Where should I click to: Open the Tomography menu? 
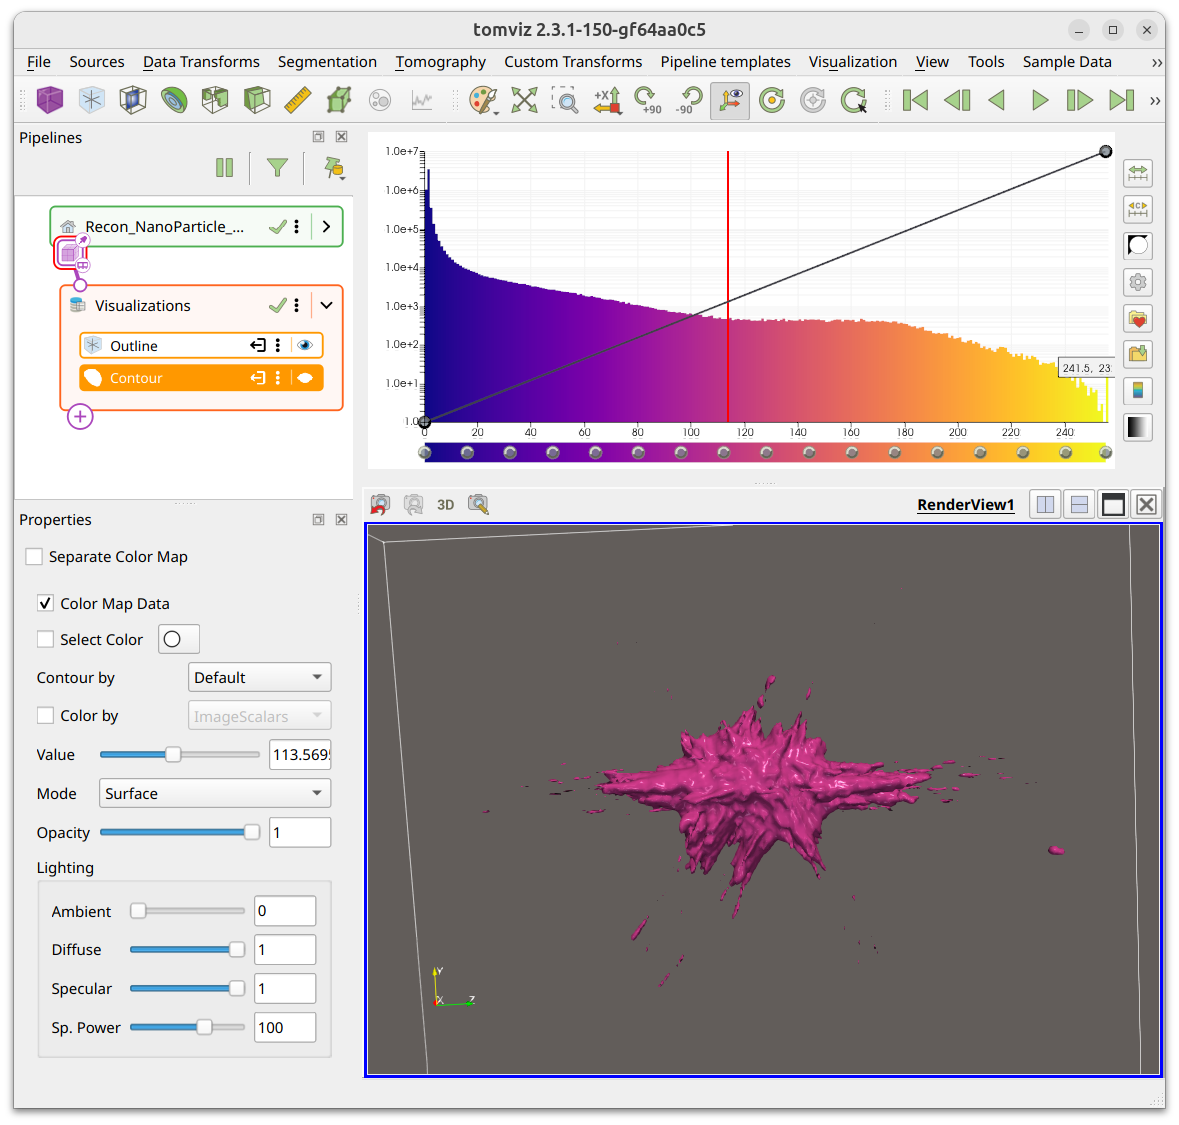(x=441, y=62)
